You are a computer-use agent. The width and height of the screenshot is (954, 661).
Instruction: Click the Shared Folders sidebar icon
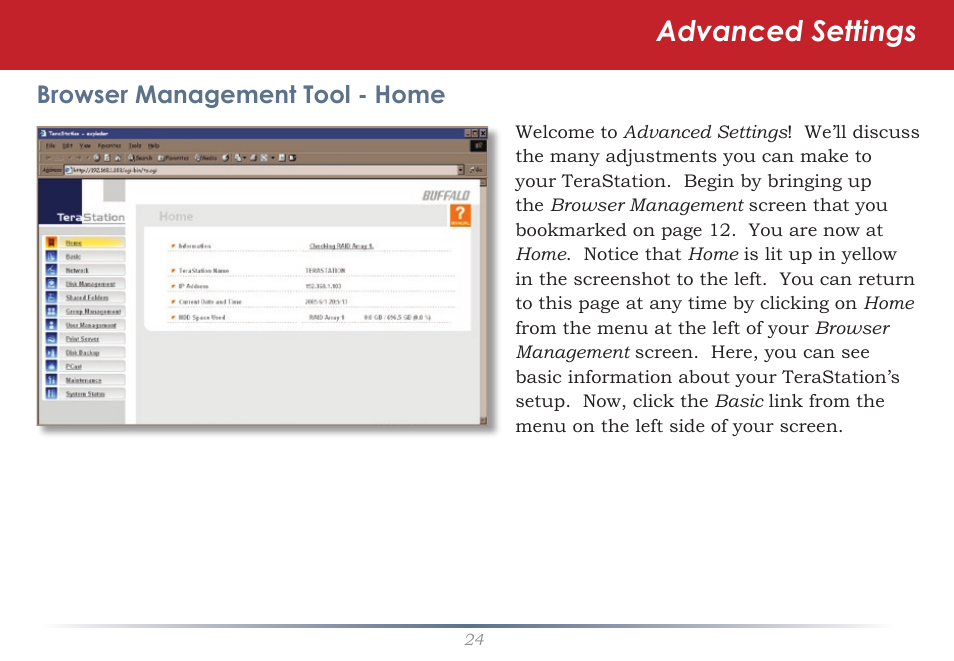coord(52,297)
